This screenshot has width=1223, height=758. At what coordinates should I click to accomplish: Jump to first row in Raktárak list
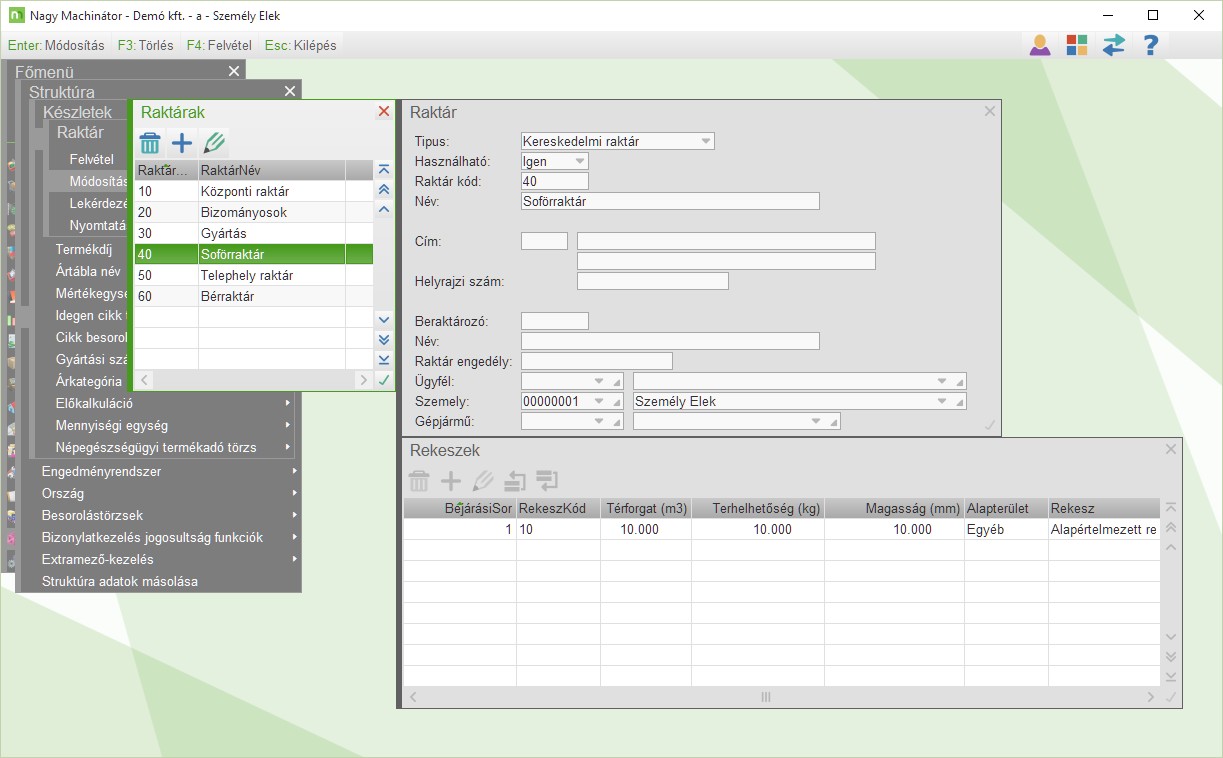pos(383,170)
